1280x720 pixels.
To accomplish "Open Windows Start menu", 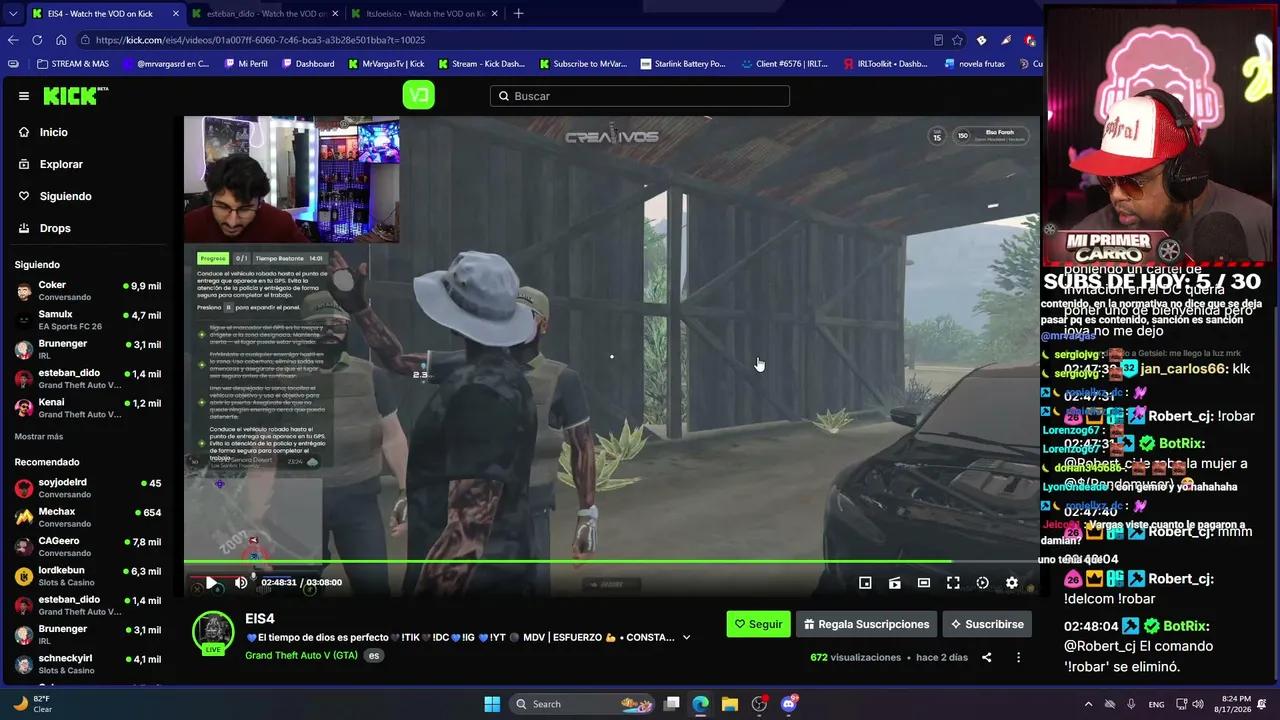I will coord(492,704).
